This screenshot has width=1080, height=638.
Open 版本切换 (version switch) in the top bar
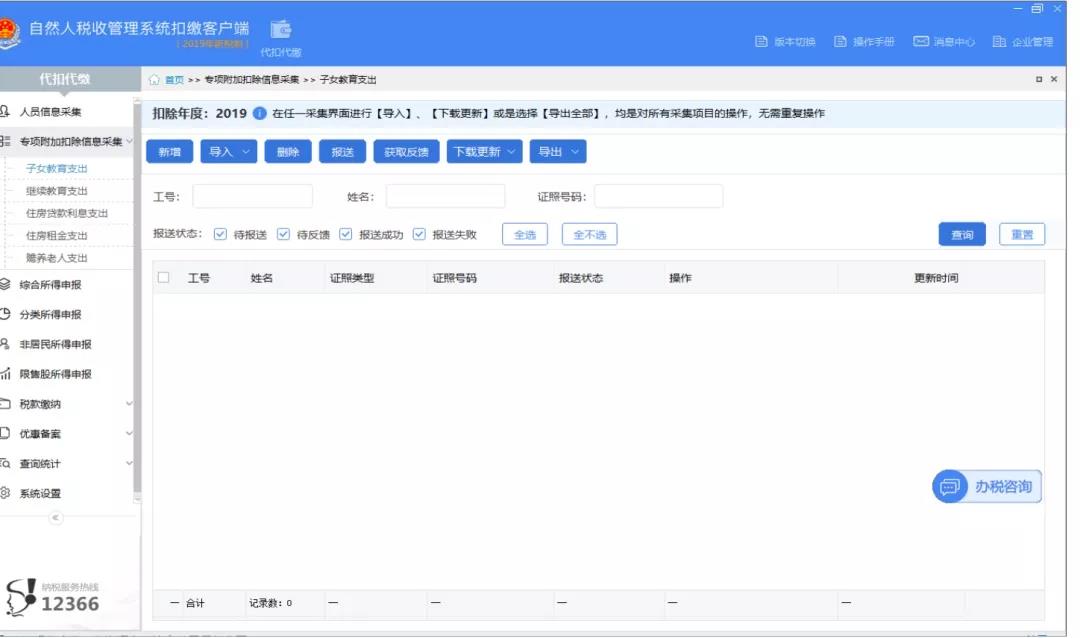pos(791,42)
